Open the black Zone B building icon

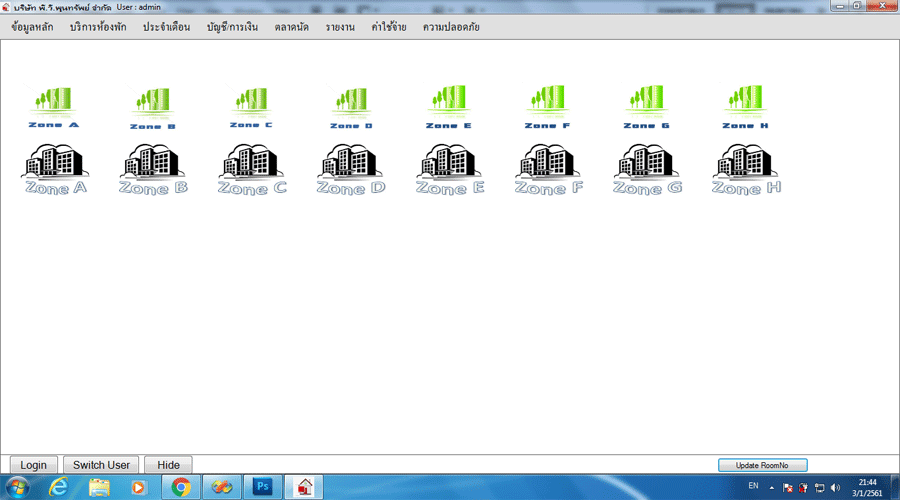[153, 168]
